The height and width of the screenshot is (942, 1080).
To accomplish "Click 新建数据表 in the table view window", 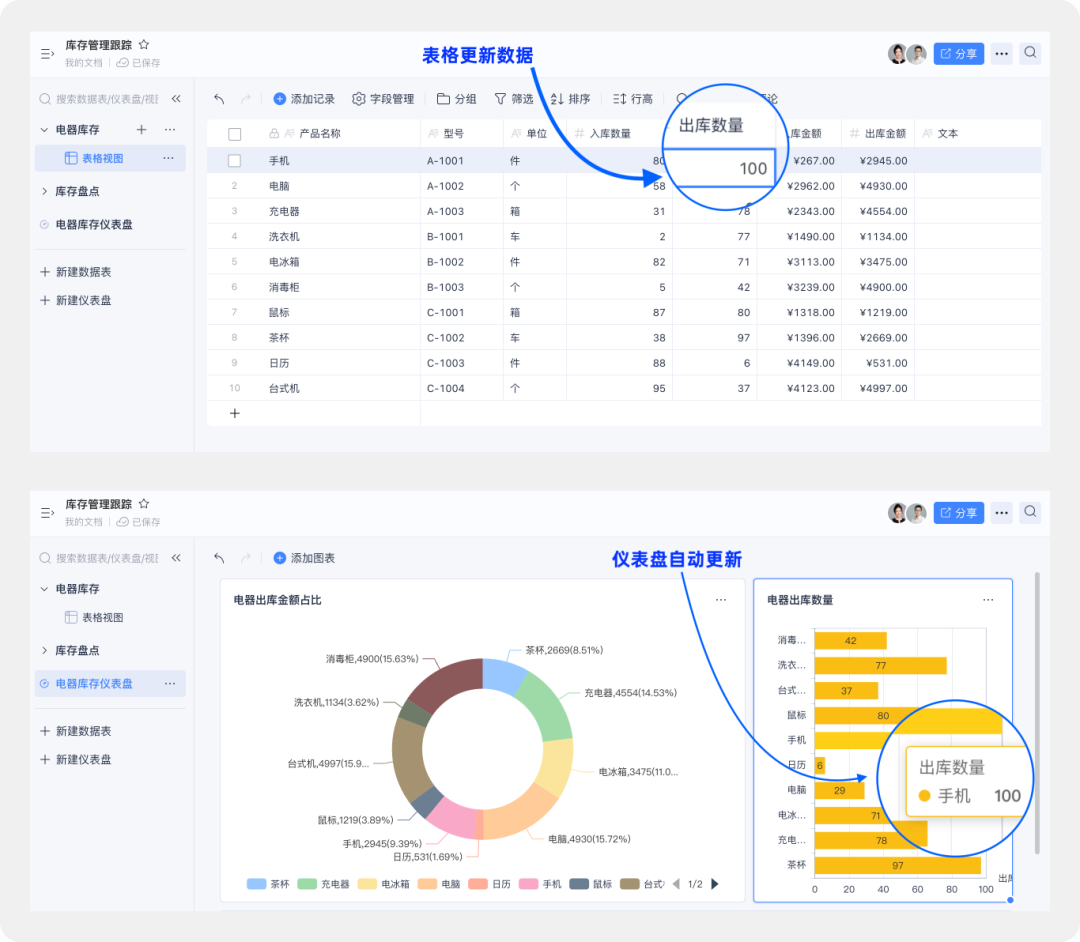I will tap(83, 272).
